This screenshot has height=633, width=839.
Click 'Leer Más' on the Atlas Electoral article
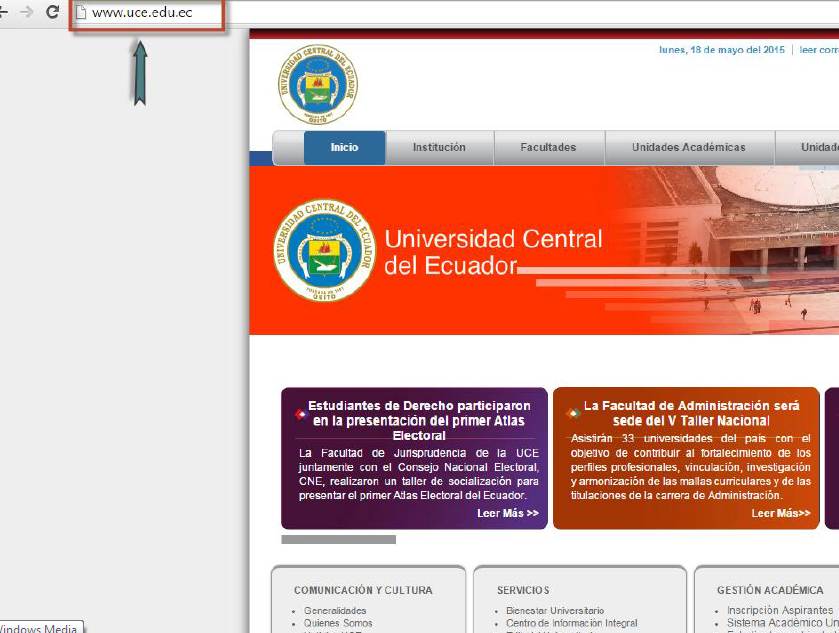point(509,513)
